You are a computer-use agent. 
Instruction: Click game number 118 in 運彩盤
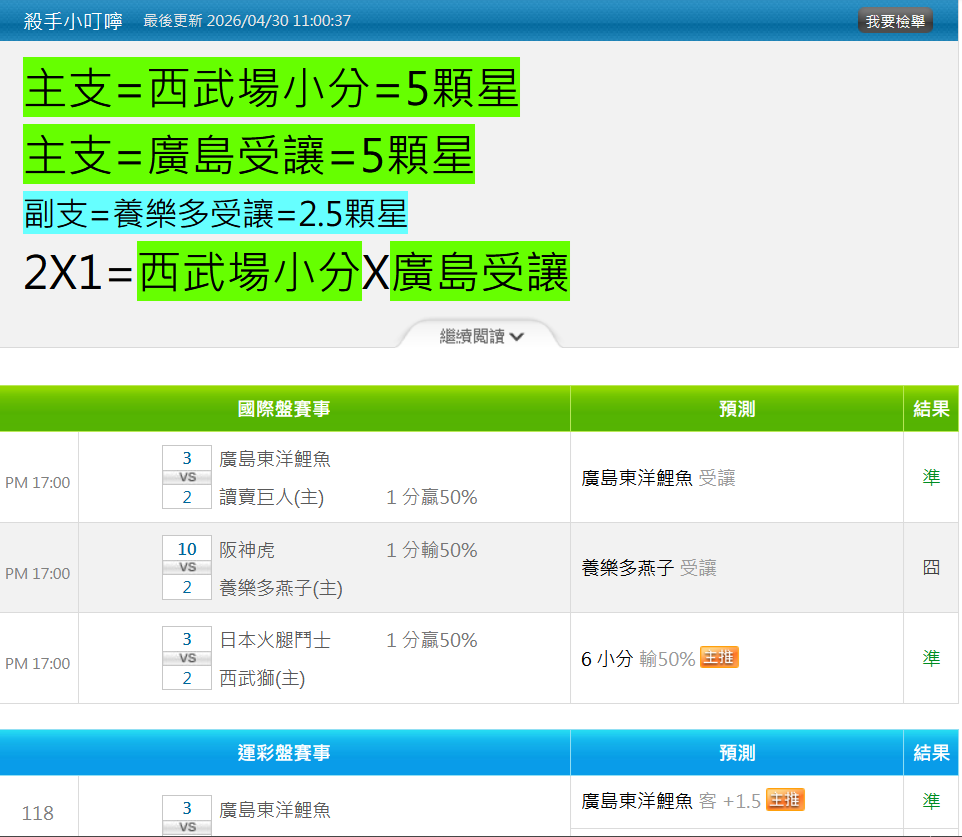tap(38, 813)
